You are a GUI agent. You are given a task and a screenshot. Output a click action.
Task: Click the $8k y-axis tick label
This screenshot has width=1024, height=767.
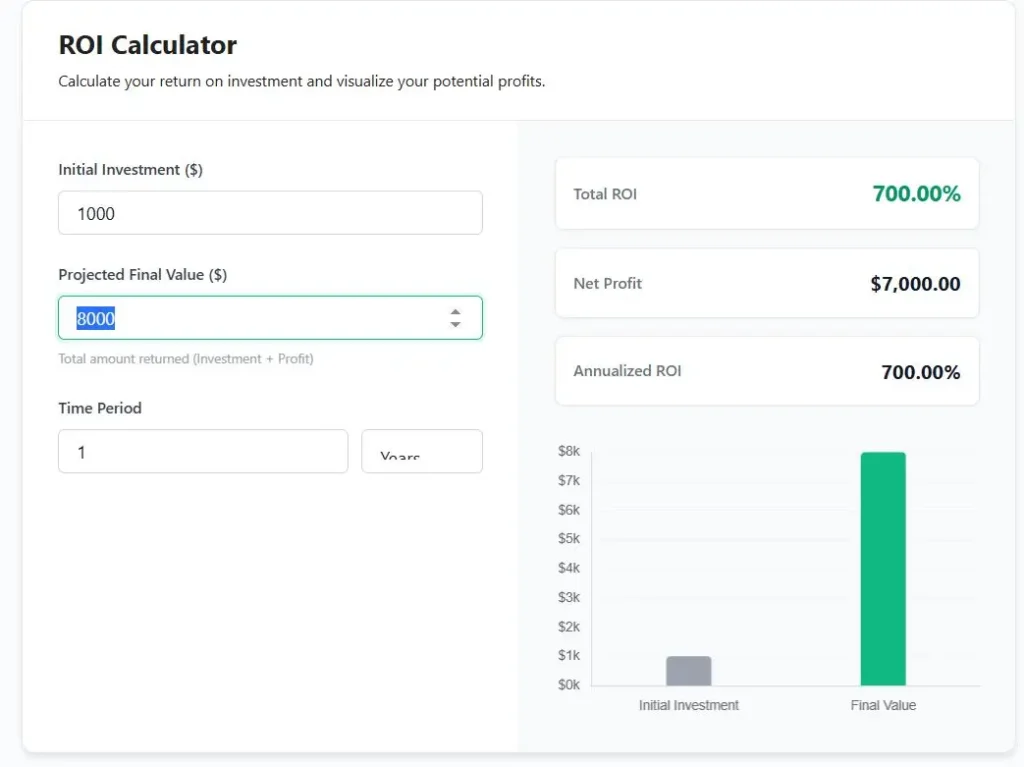tap(568, 451)
